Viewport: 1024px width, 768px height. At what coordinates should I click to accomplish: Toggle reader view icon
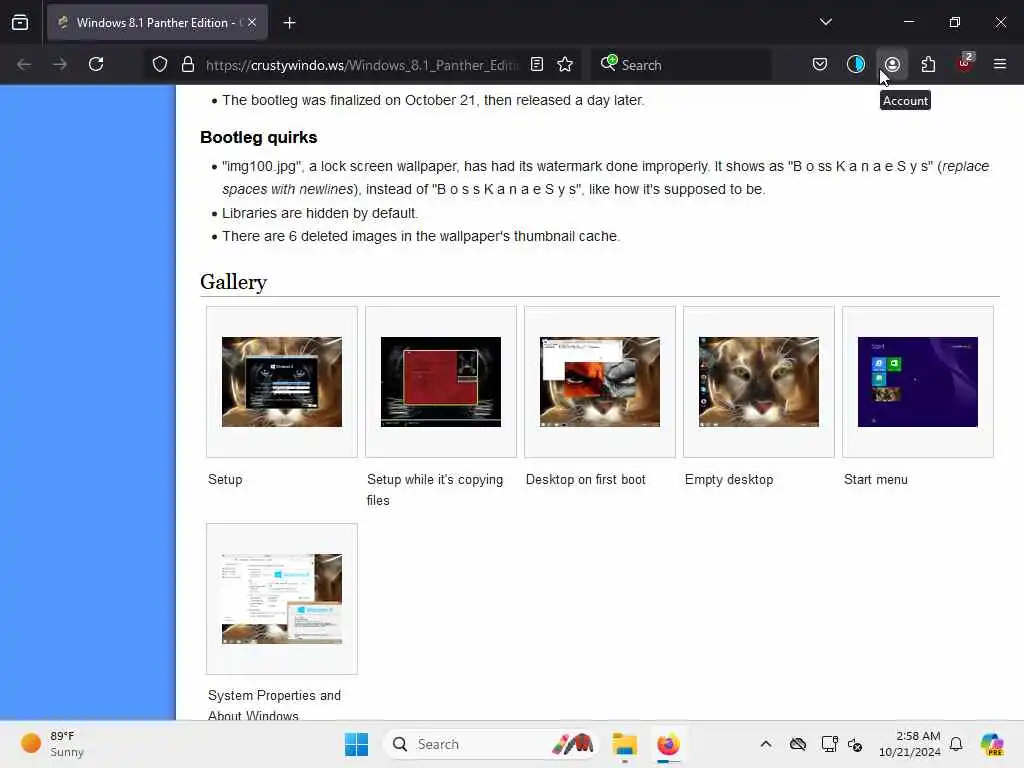coord(537,64)
